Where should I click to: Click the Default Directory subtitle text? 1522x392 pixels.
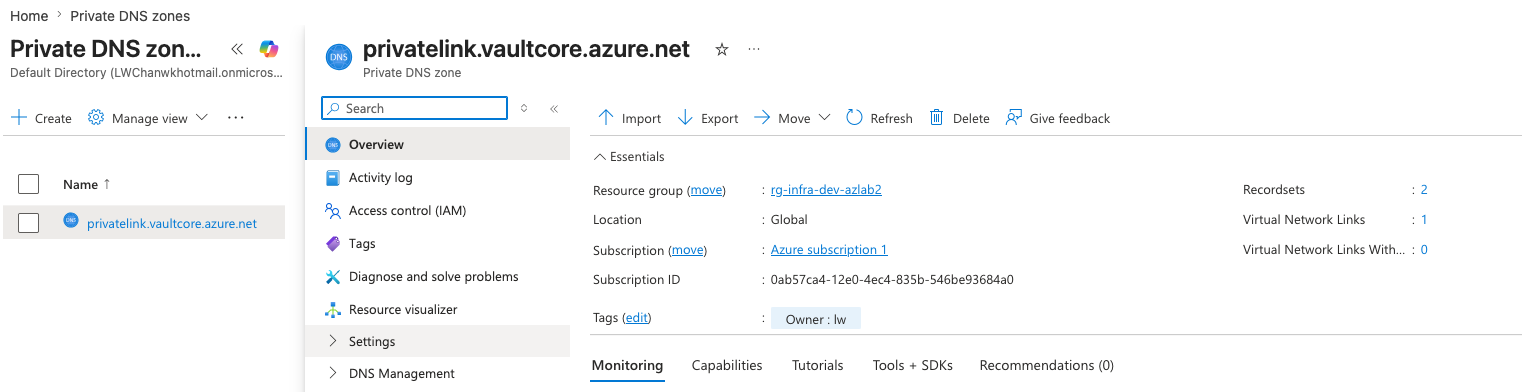147,73
